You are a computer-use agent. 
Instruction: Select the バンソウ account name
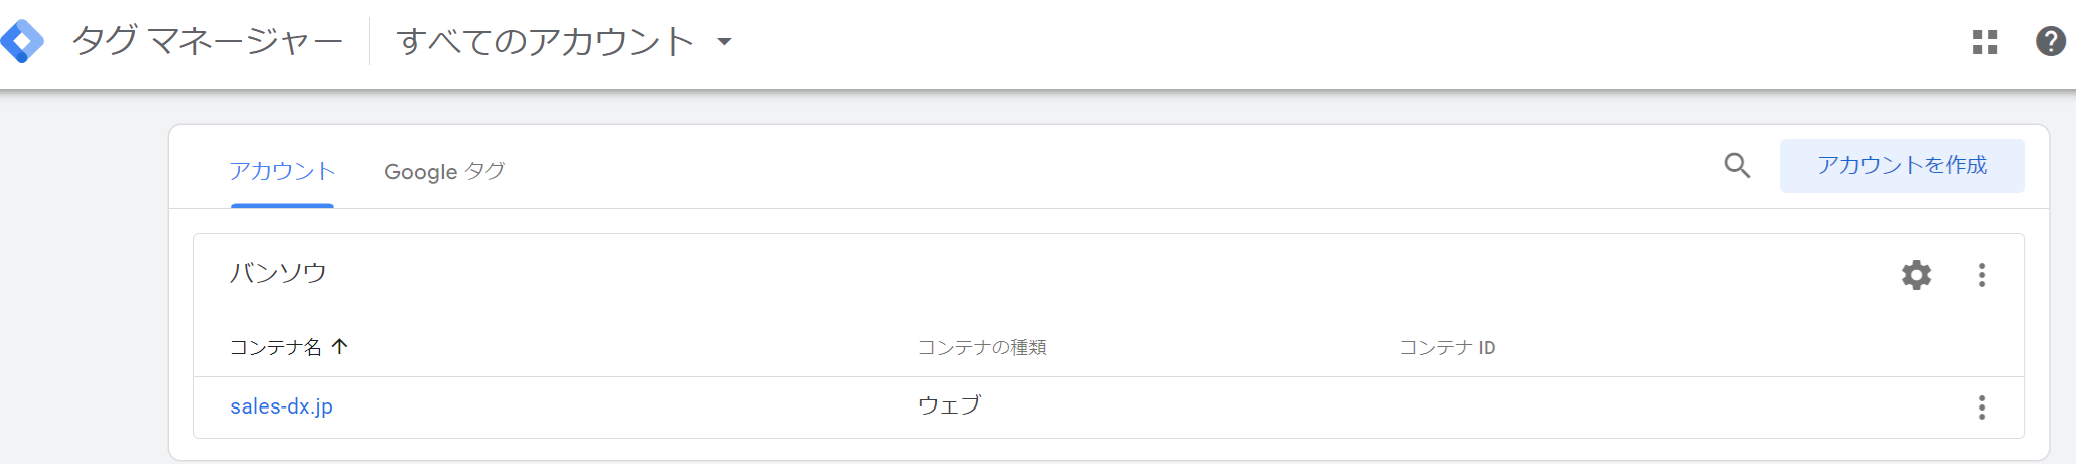click(278, 273)
